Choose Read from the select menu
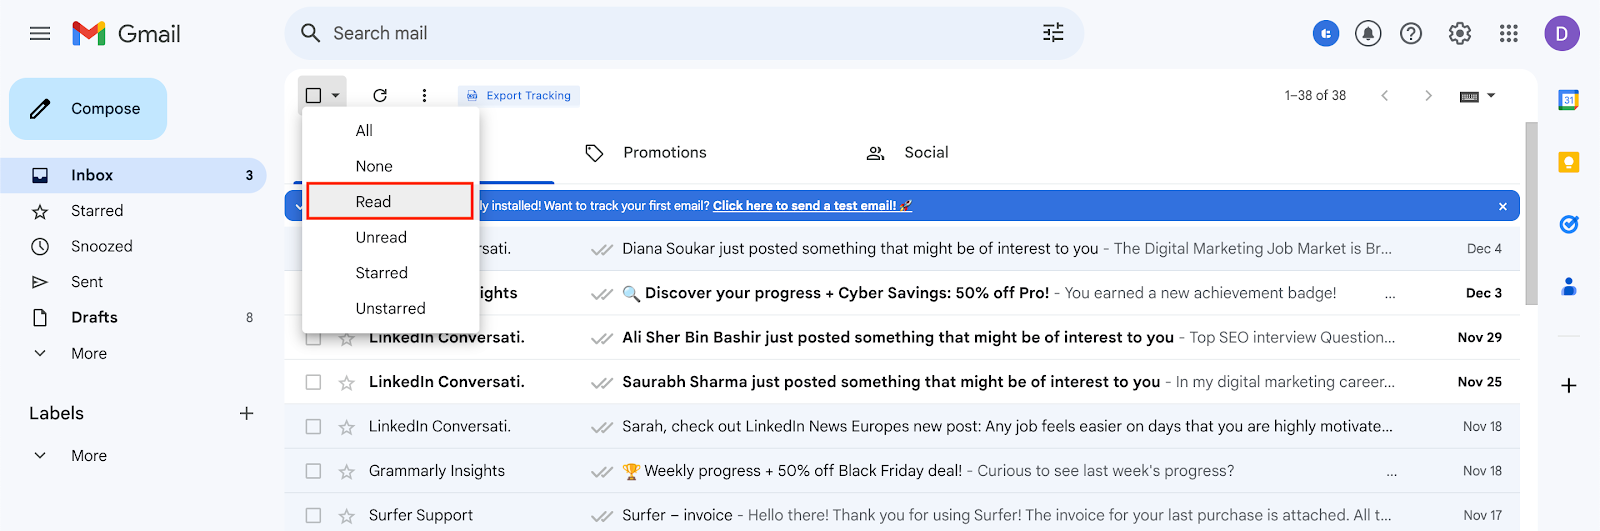The width and height of the screenshot is (1600, 531). 390,201
